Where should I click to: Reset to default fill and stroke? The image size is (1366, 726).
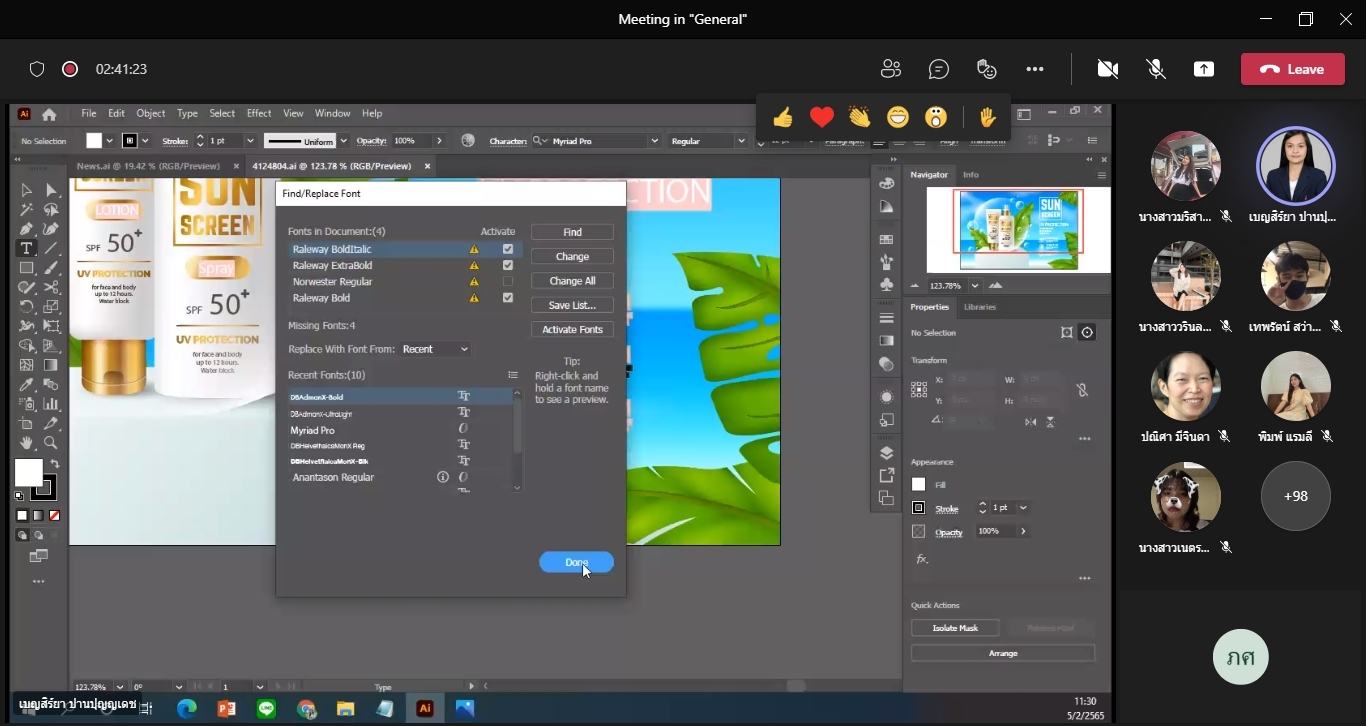point(18,496)
